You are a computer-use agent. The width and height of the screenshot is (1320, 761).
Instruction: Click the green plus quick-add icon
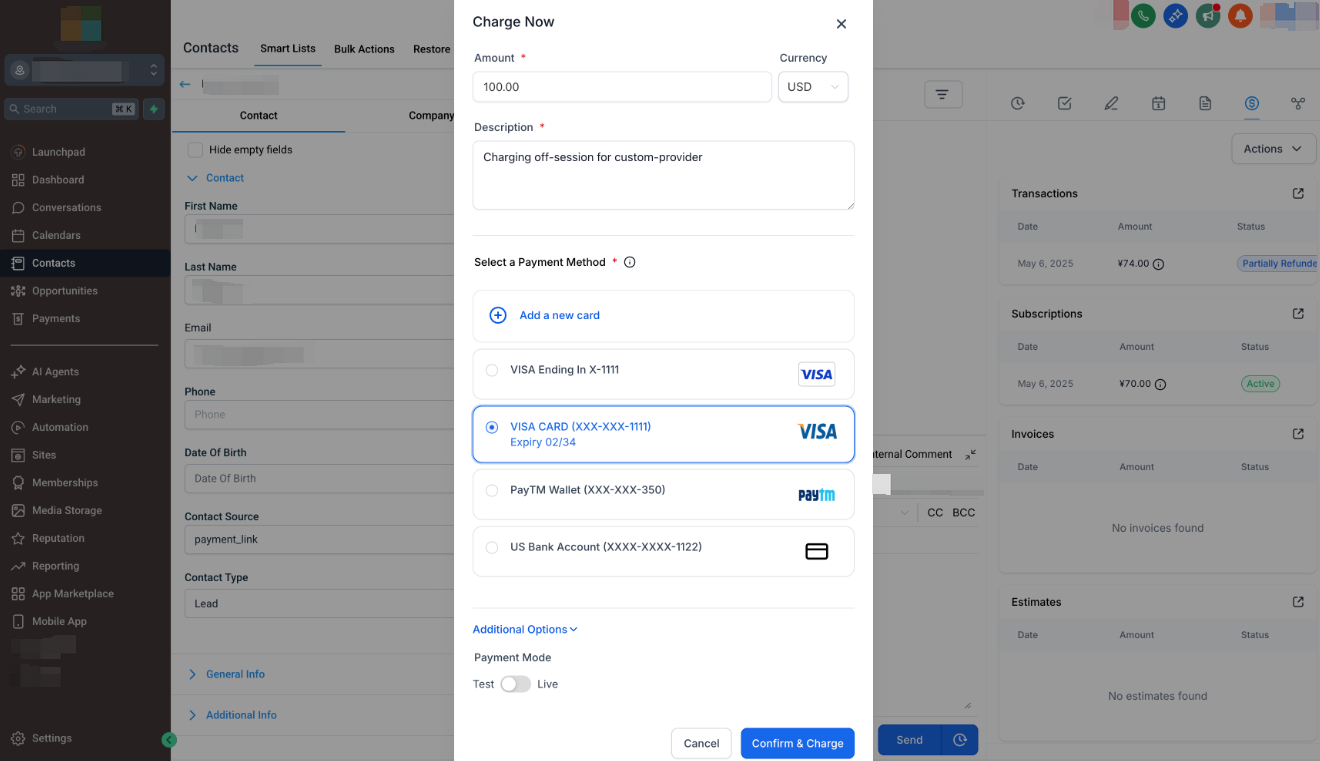(153, 109)
